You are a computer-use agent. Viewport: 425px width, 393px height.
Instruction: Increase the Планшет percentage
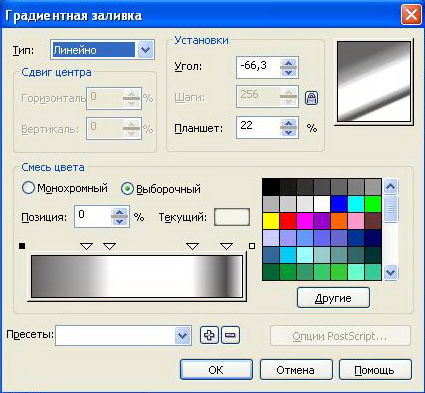pos(288,122)
